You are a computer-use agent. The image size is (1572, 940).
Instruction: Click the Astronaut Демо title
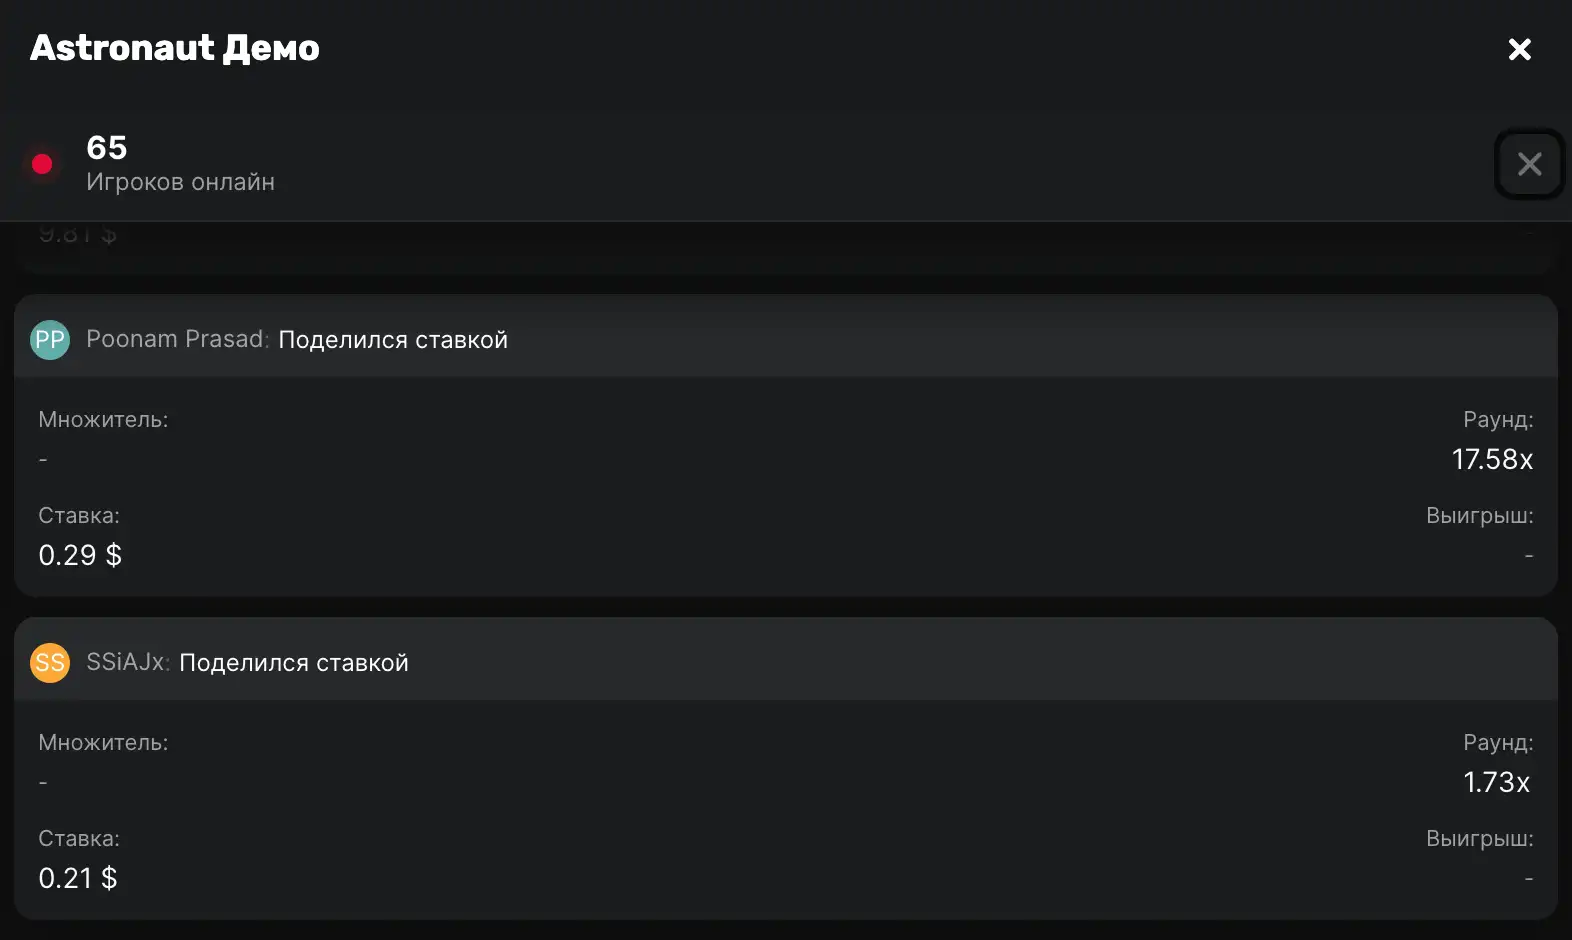click(x=175, y=48)
